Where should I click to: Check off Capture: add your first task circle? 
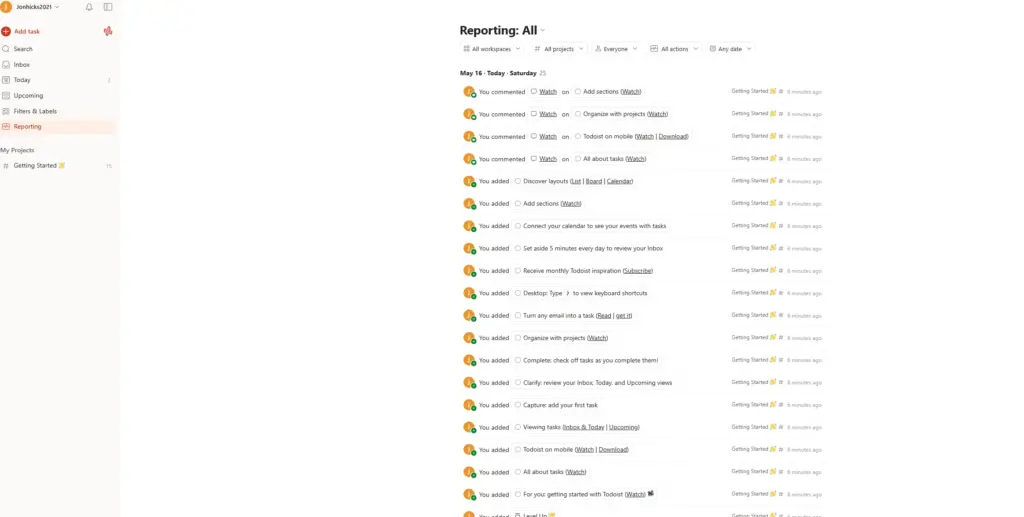(x=518, y=405)
